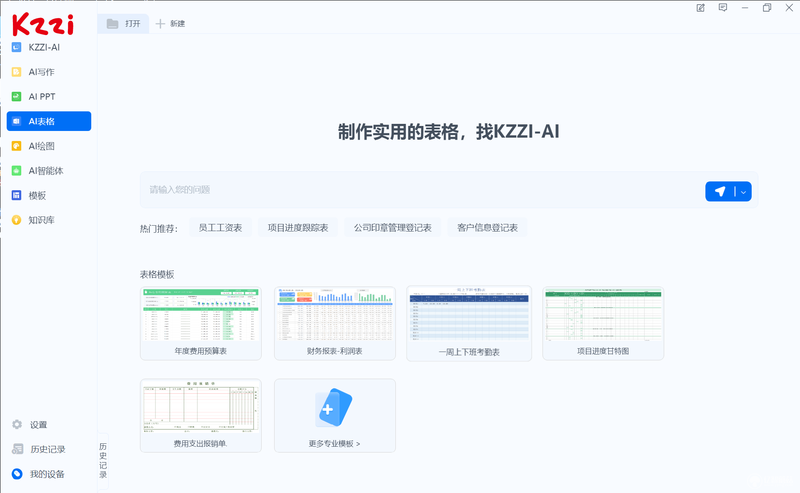Screen dimensions: 800x493
Task: Click 历史记录 sidebar label
Action: pyautogui.click(x=47, y=449)
